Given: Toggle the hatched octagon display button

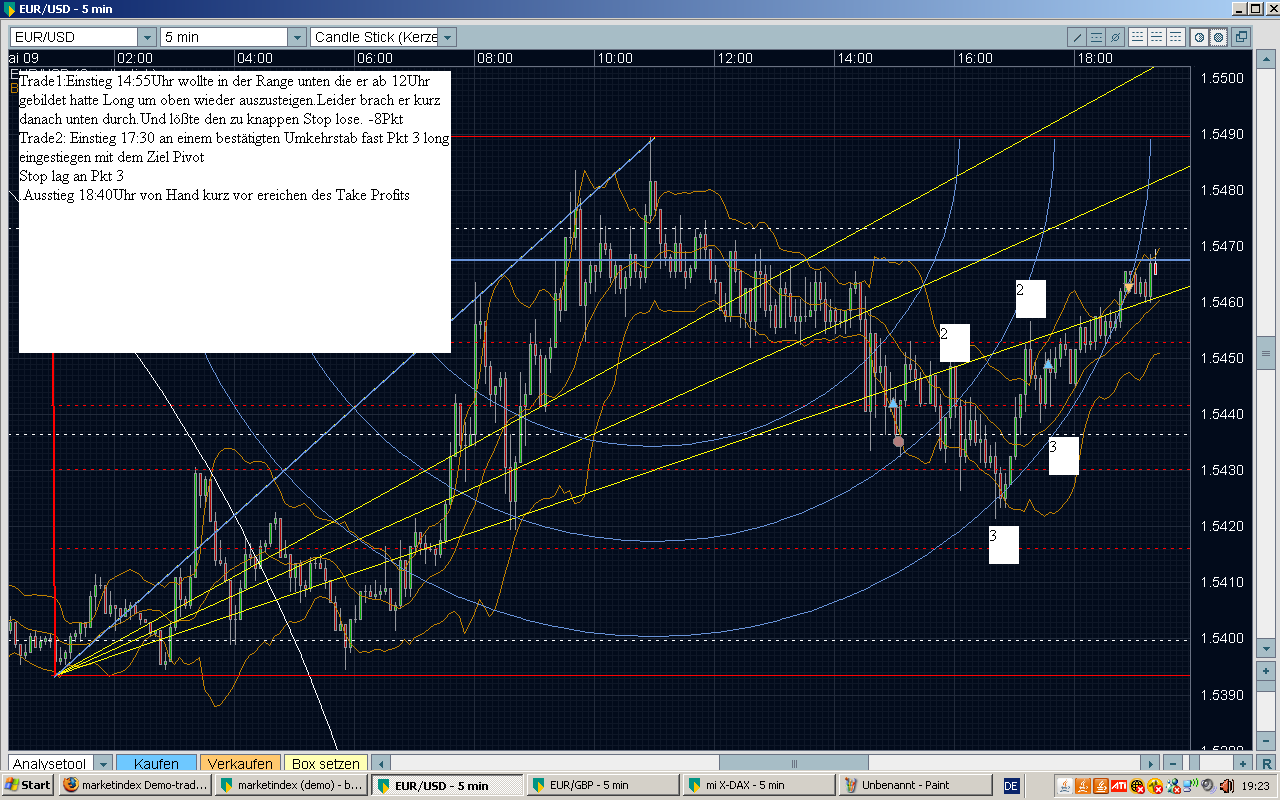Looking at the screenshot, I should (x=1219, y=37).
